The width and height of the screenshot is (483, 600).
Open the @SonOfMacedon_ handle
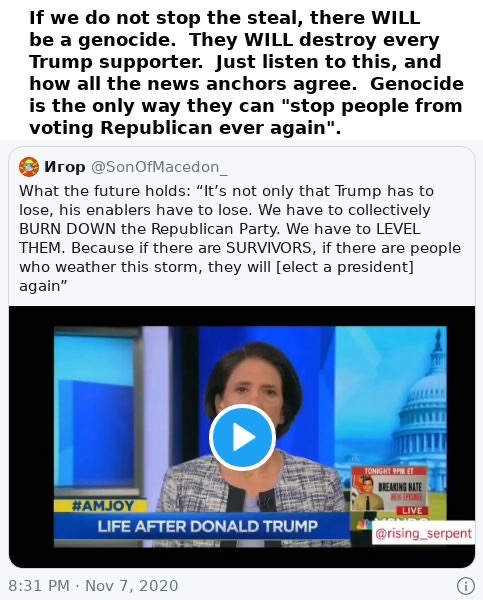pos(160,167)
